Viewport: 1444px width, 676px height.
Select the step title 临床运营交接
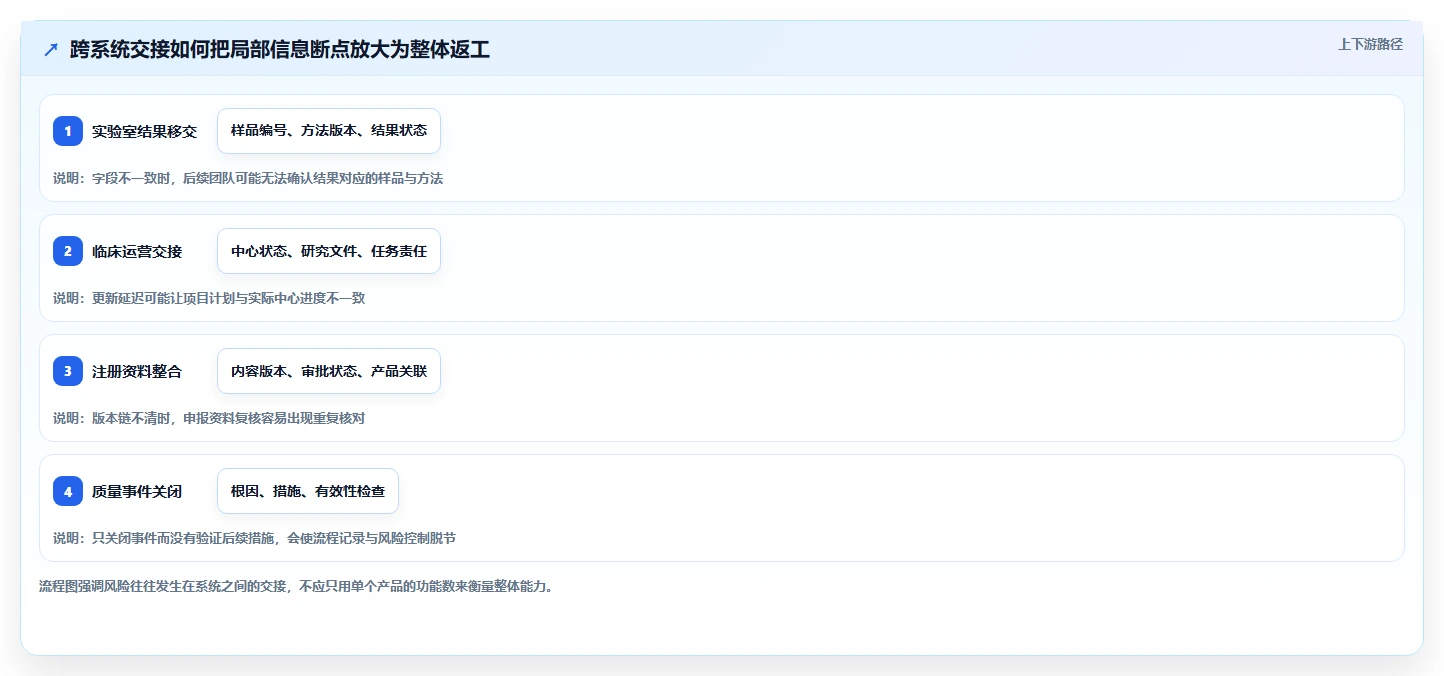(137, 251)
